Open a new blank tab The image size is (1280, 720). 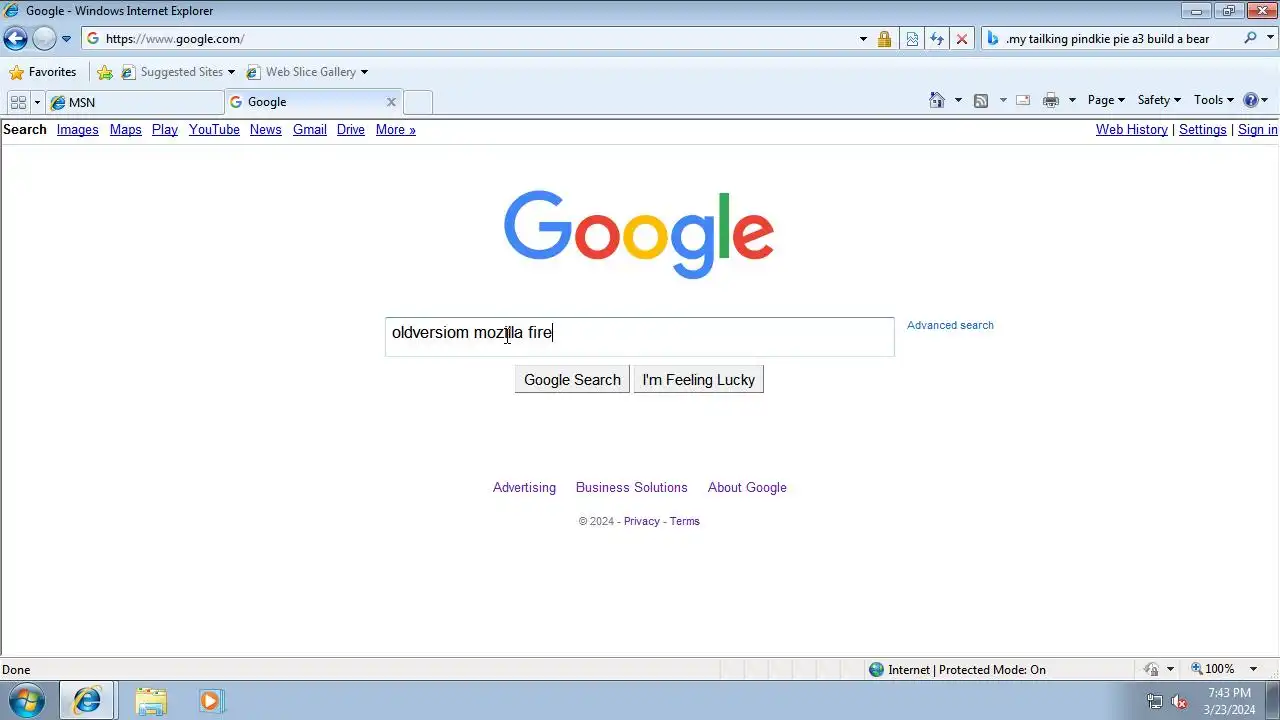pyautogui.click(x=418, y=102)
